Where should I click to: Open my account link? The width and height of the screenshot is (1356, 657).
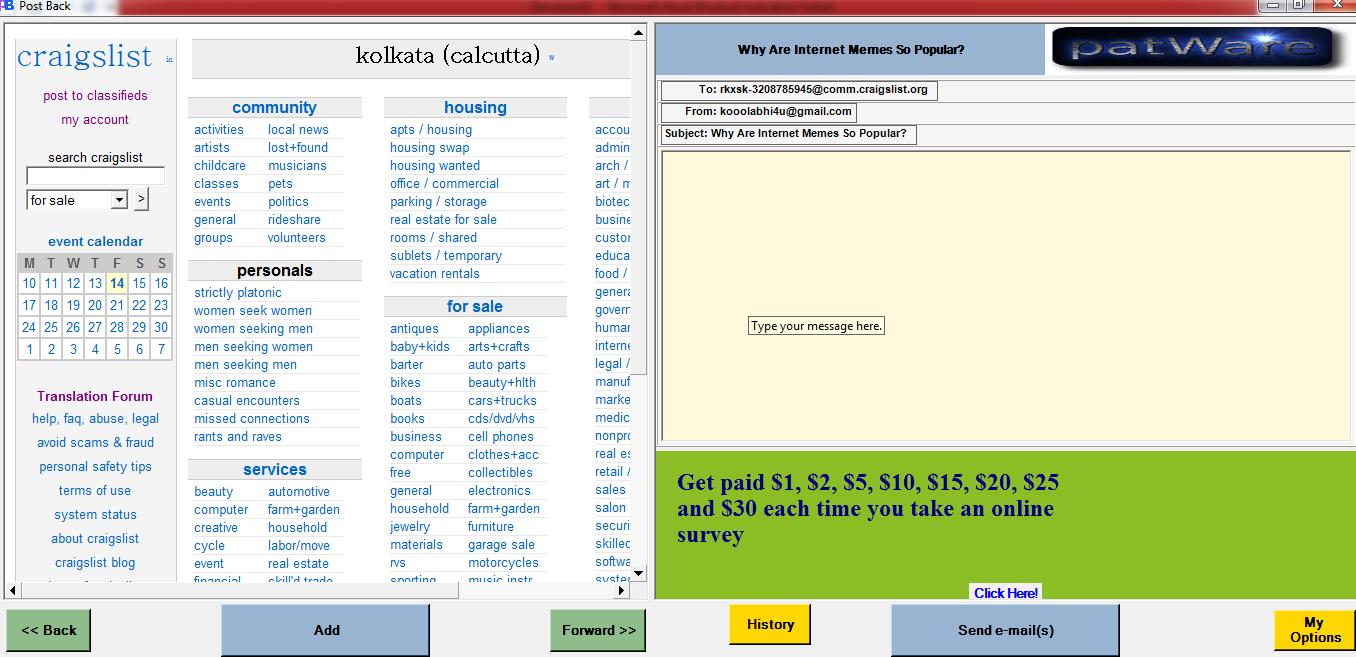pos(95,120)
